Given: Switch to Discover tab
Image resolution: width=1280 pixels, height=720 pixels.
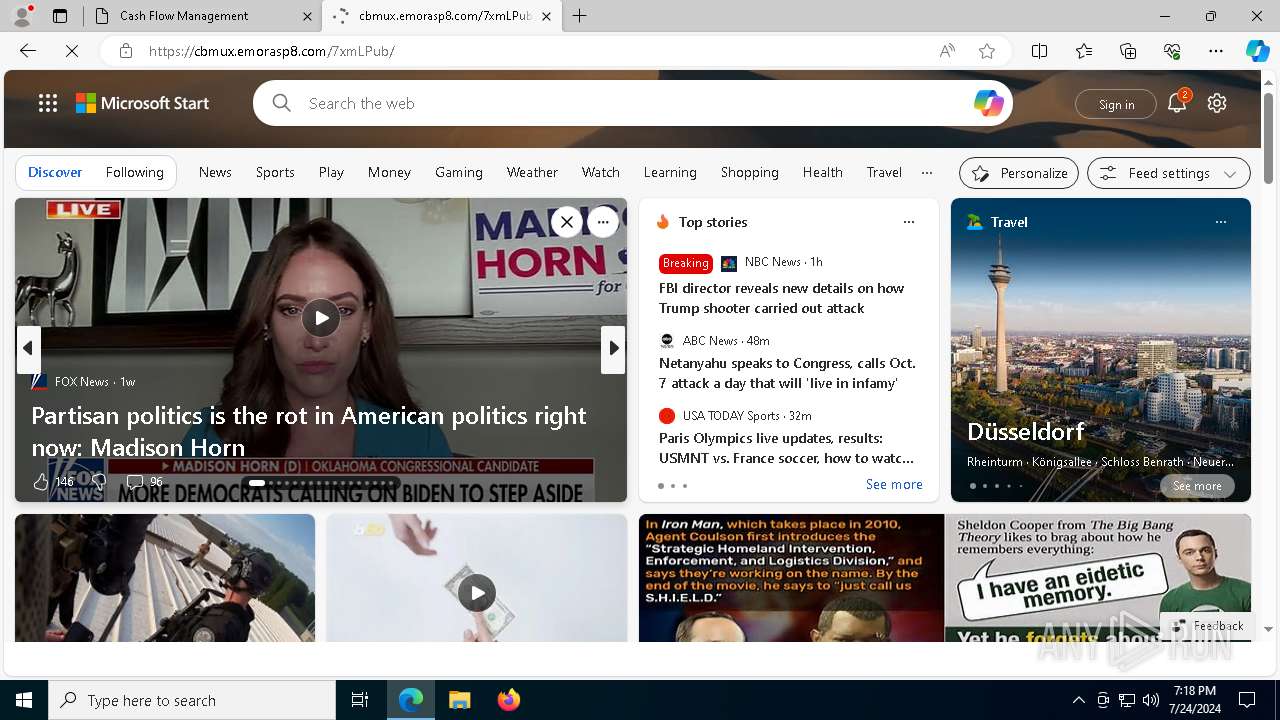Looking at the screenshot, I should click(55, 172).
